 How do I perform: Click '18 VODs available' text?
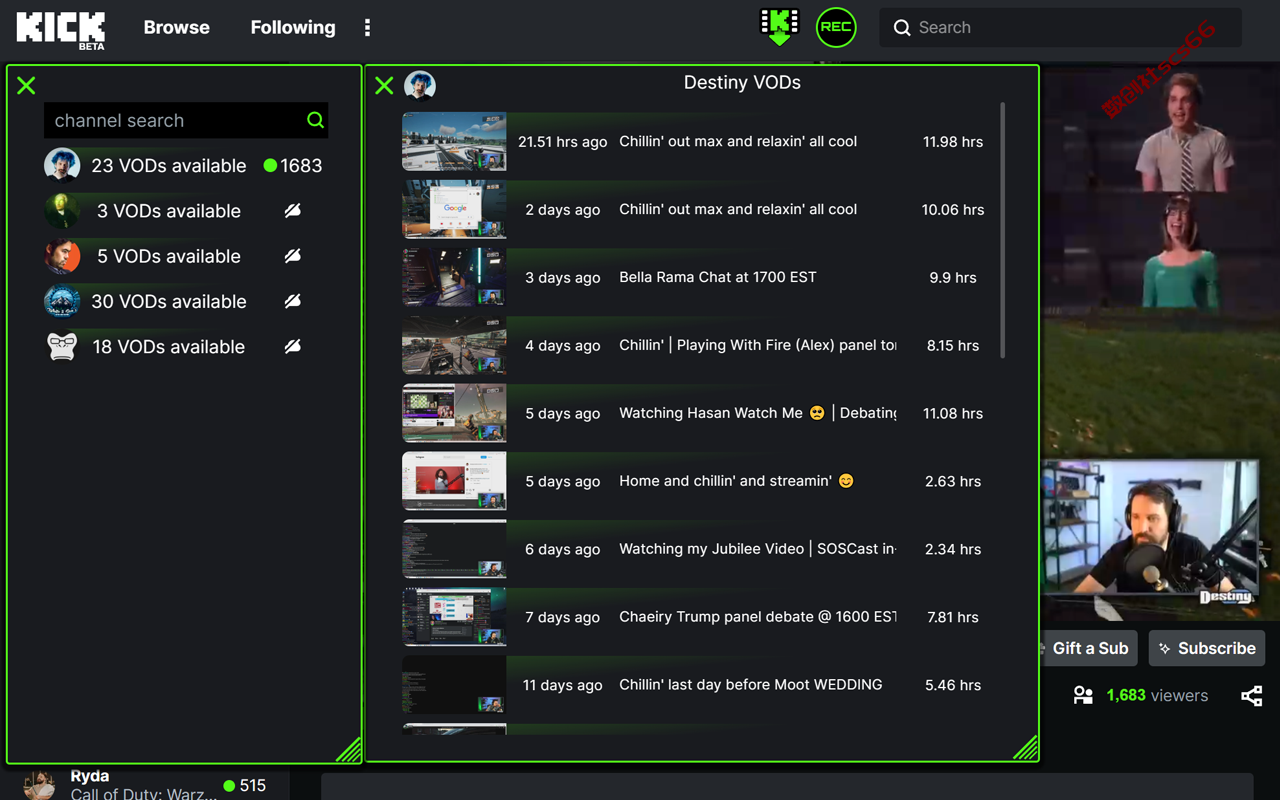click(x=169, y=347)
